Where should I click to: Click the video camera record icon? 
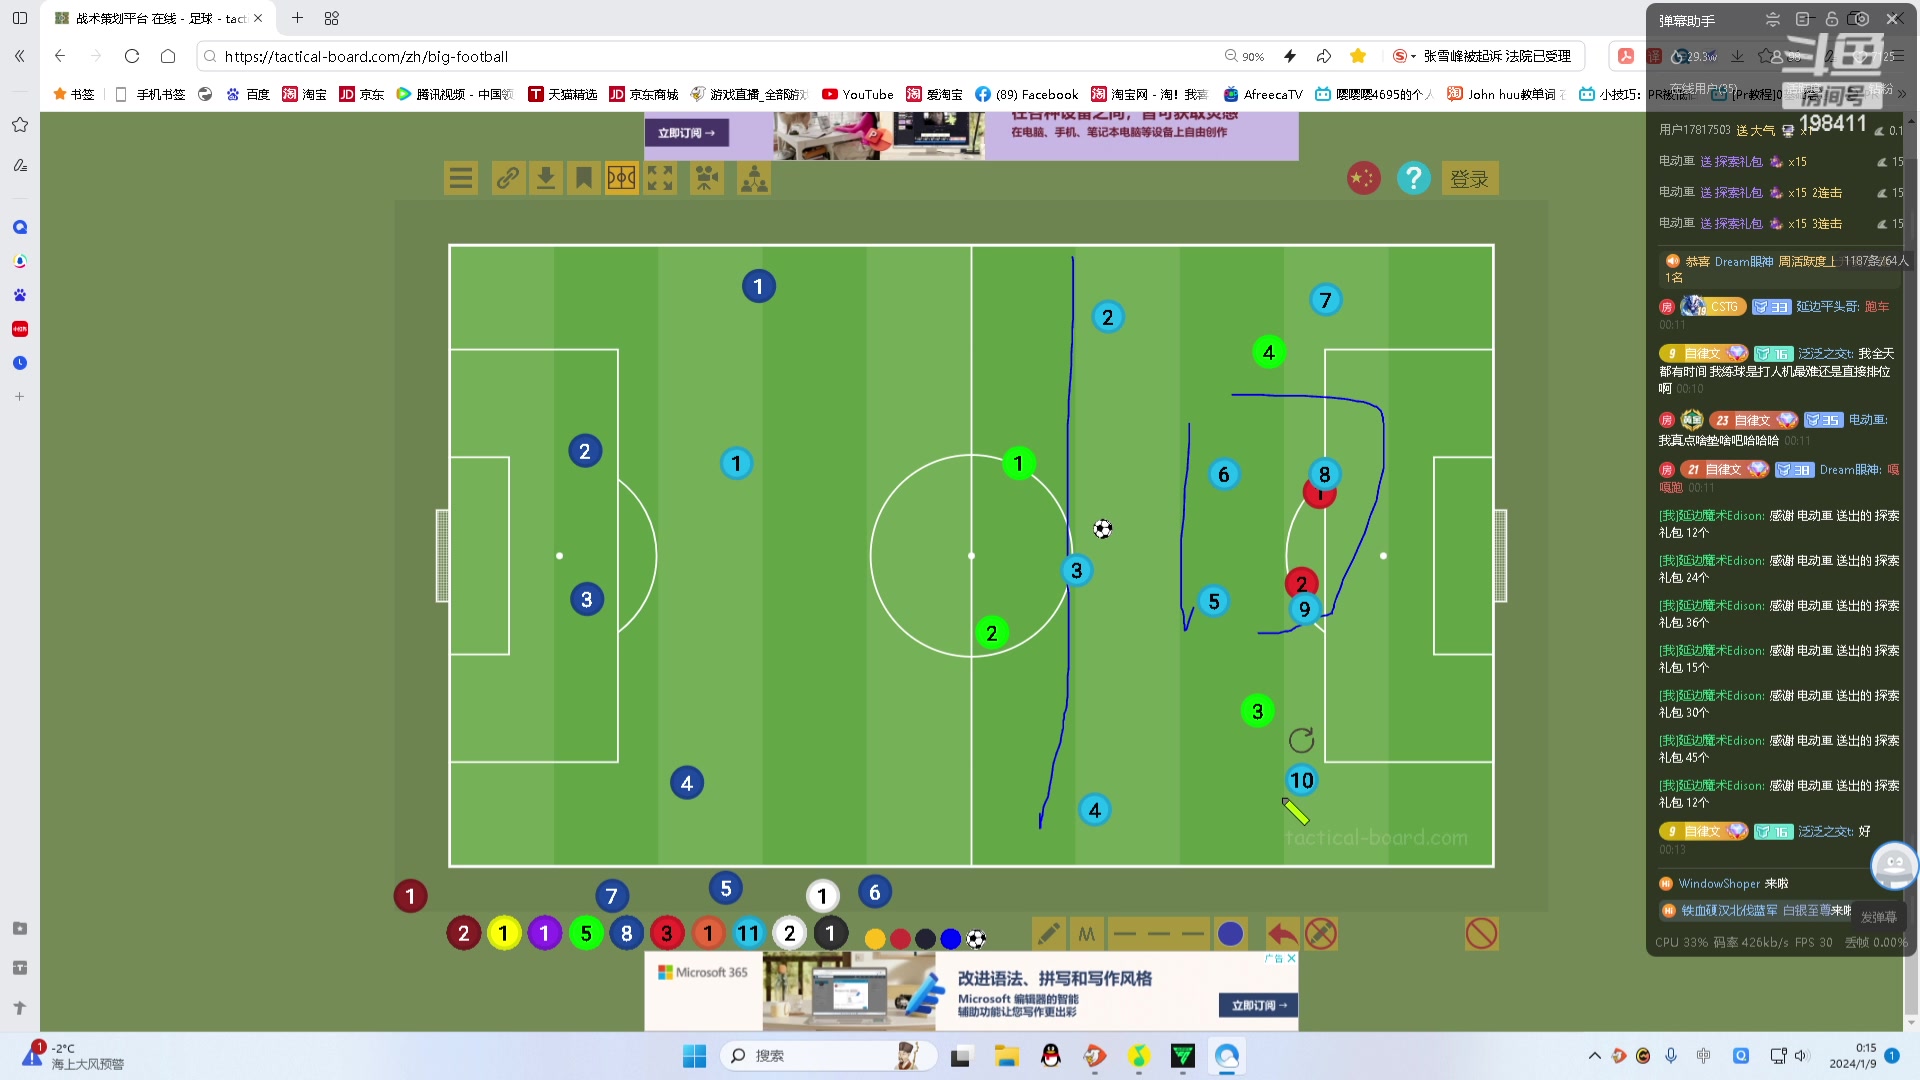coord(707,179)
